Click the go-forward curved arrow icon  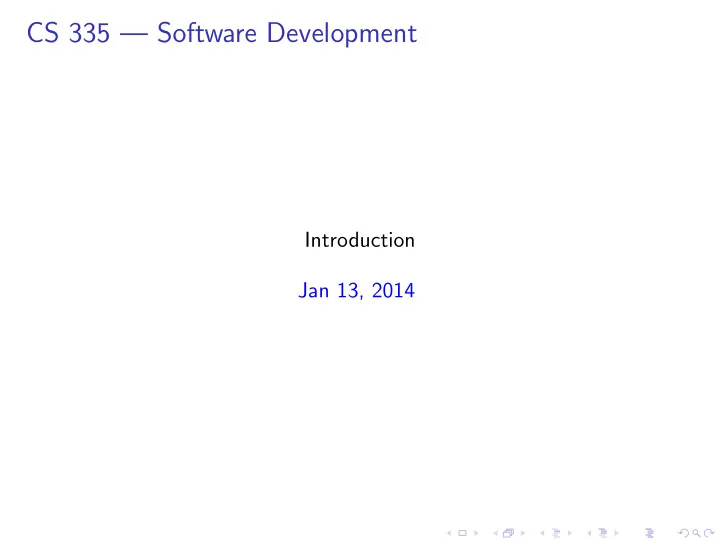(709, 533)
